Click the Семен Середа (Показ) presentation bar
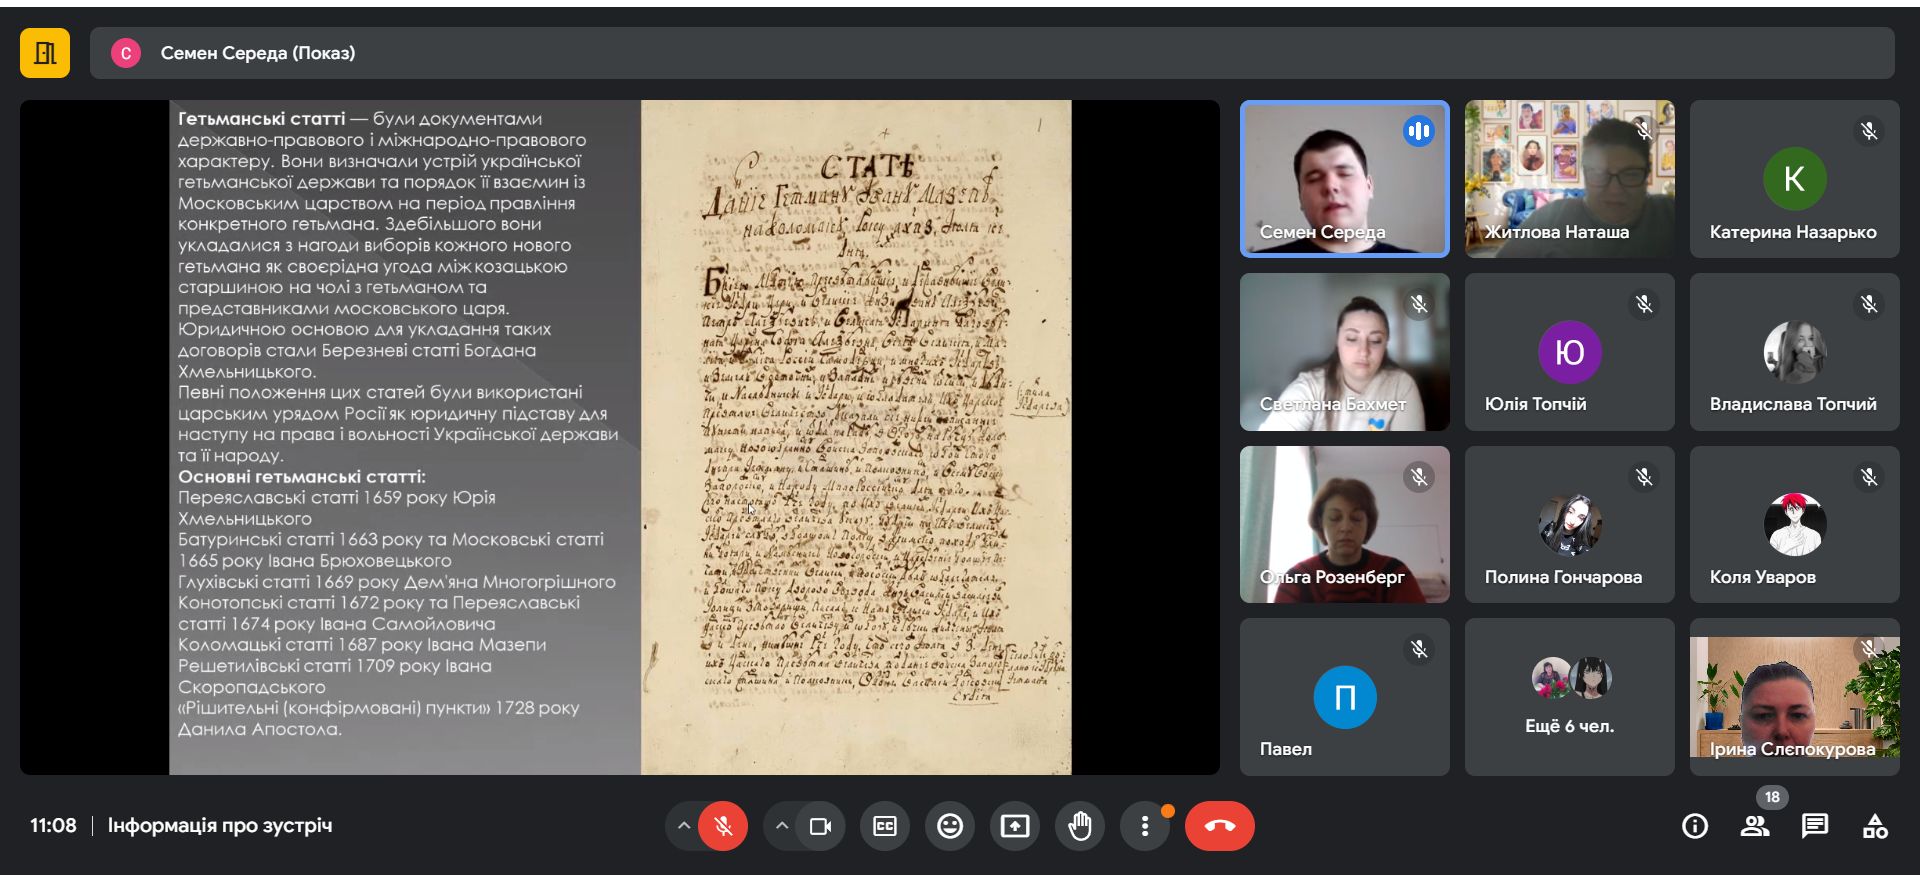 point(991,53)
